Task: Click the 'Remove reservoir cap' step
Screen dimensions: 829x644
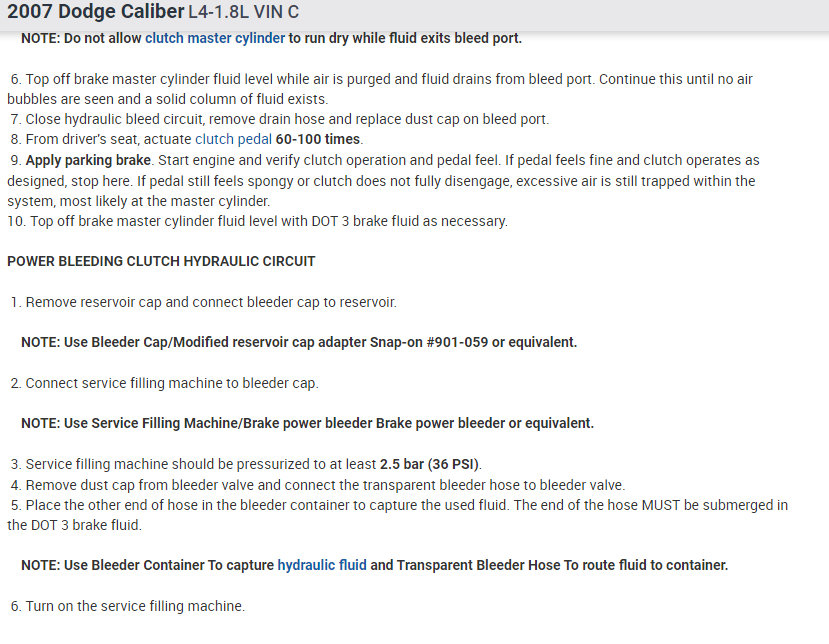Action: pos(217,302)
